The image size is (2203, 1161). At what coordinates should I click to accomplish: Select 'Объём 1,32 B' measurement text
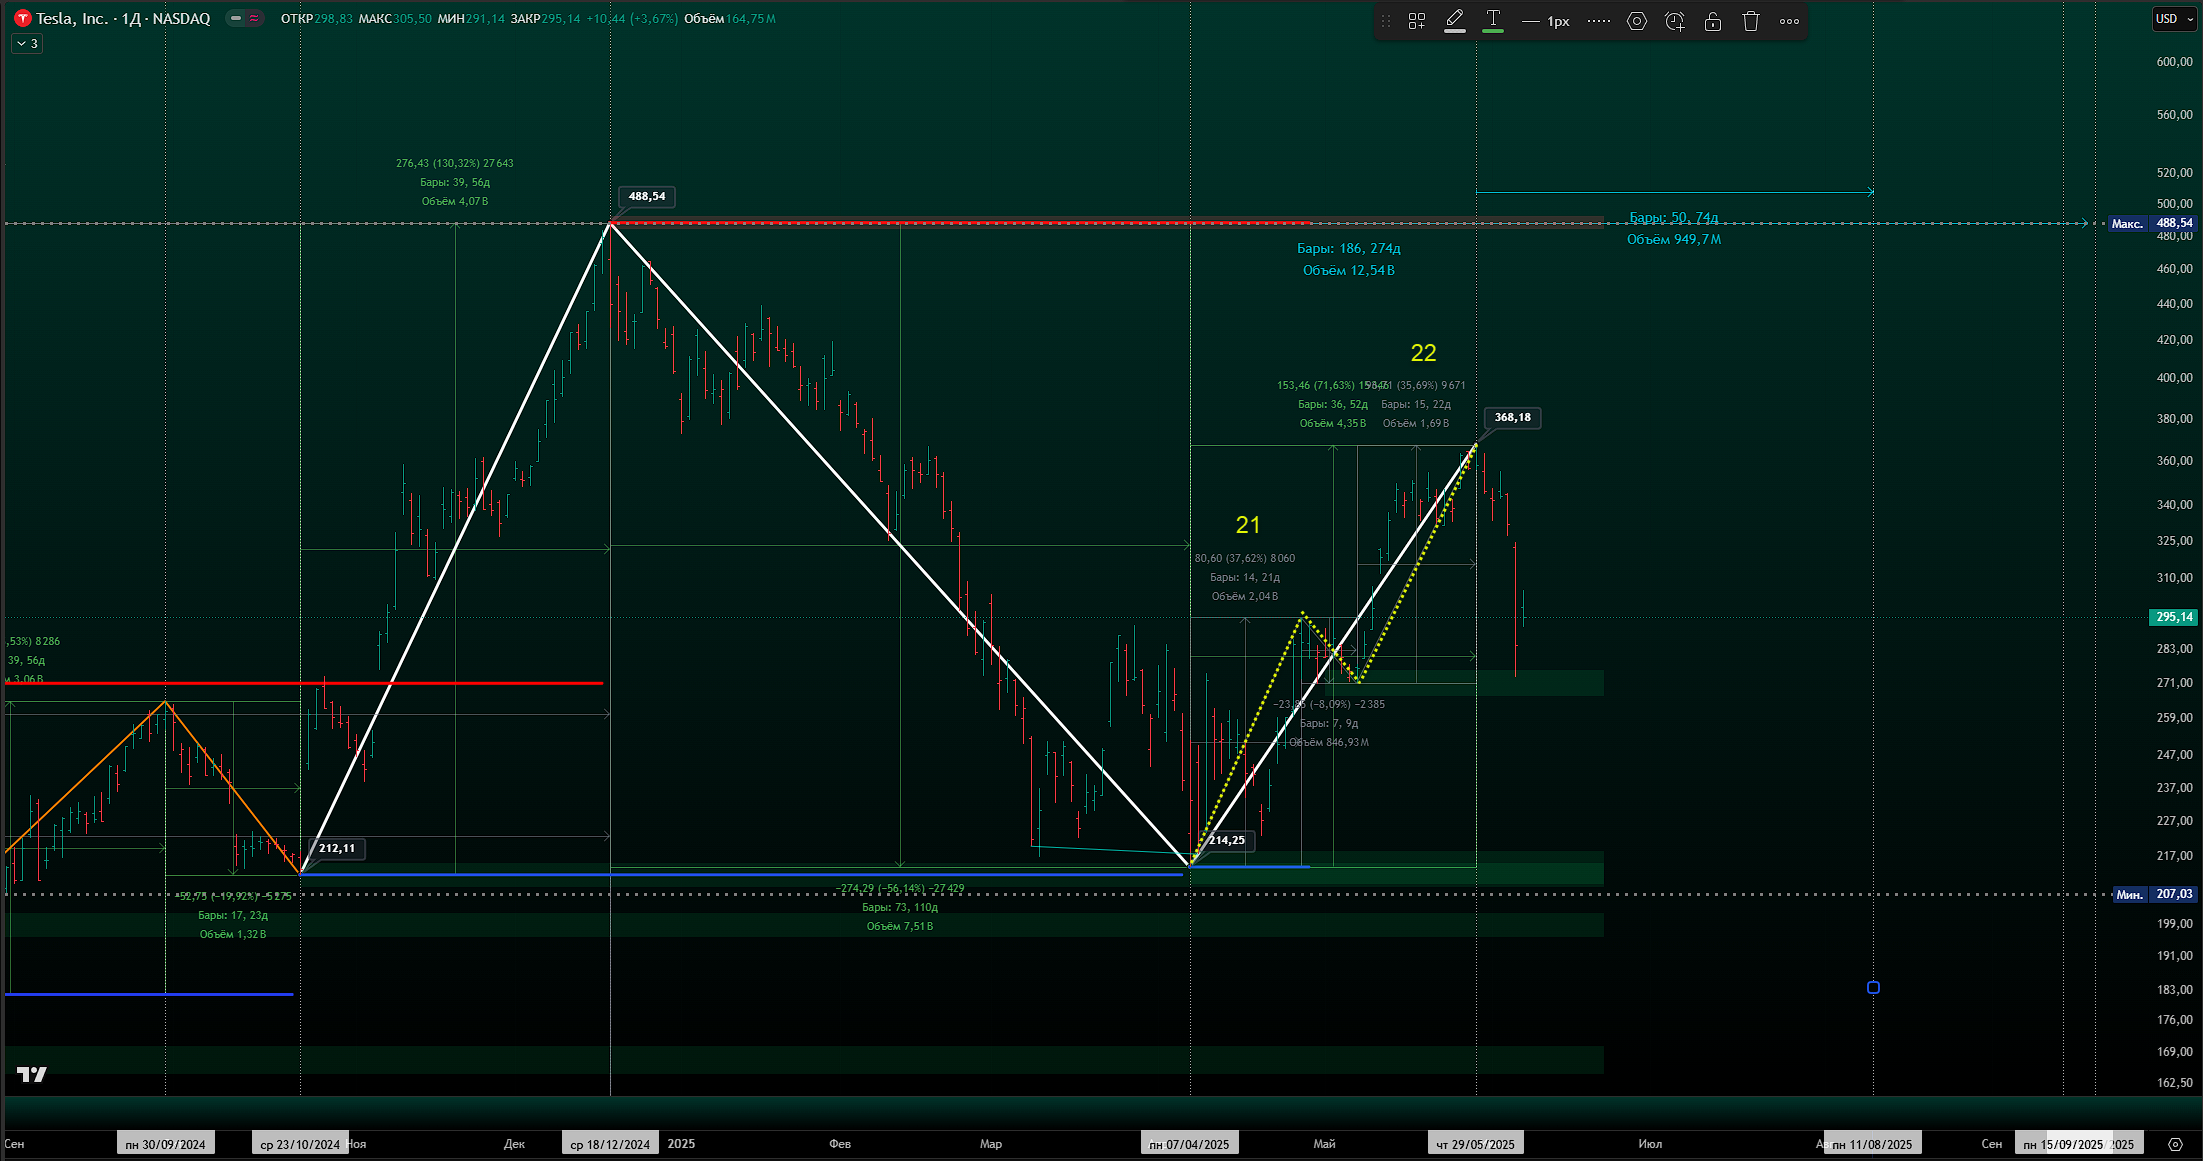click(233, 934)
